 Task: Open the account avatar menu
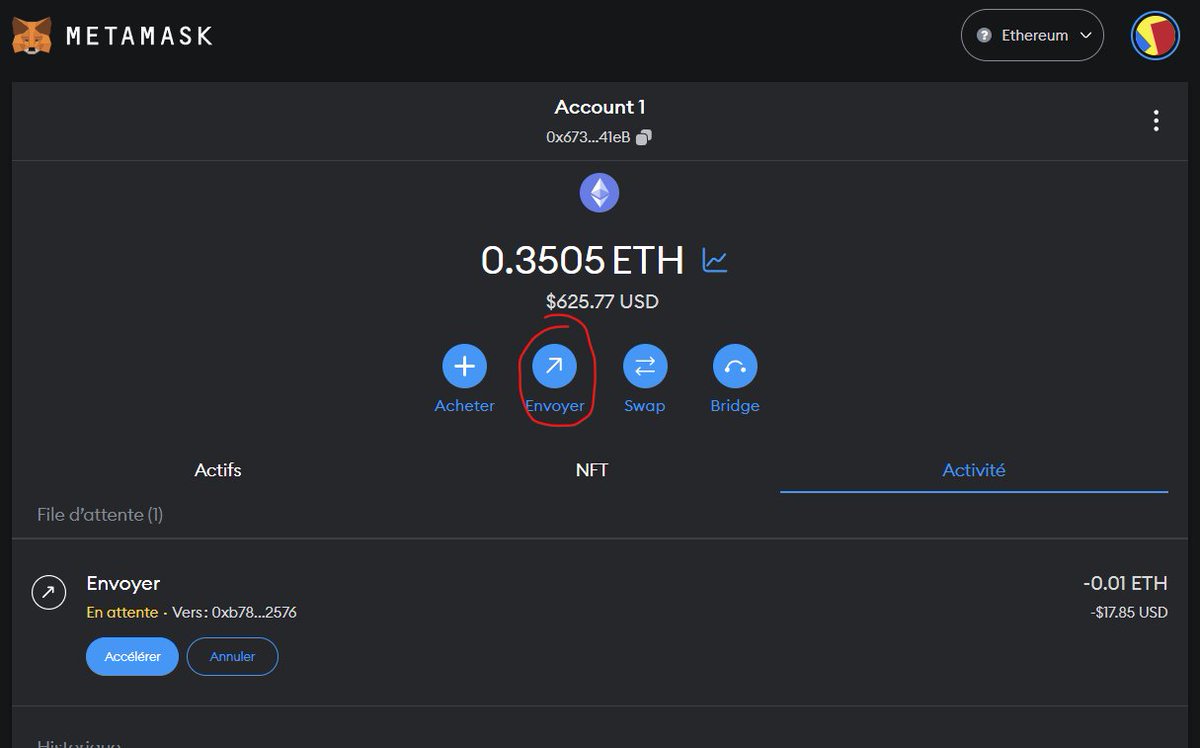tap(1155, 36)
